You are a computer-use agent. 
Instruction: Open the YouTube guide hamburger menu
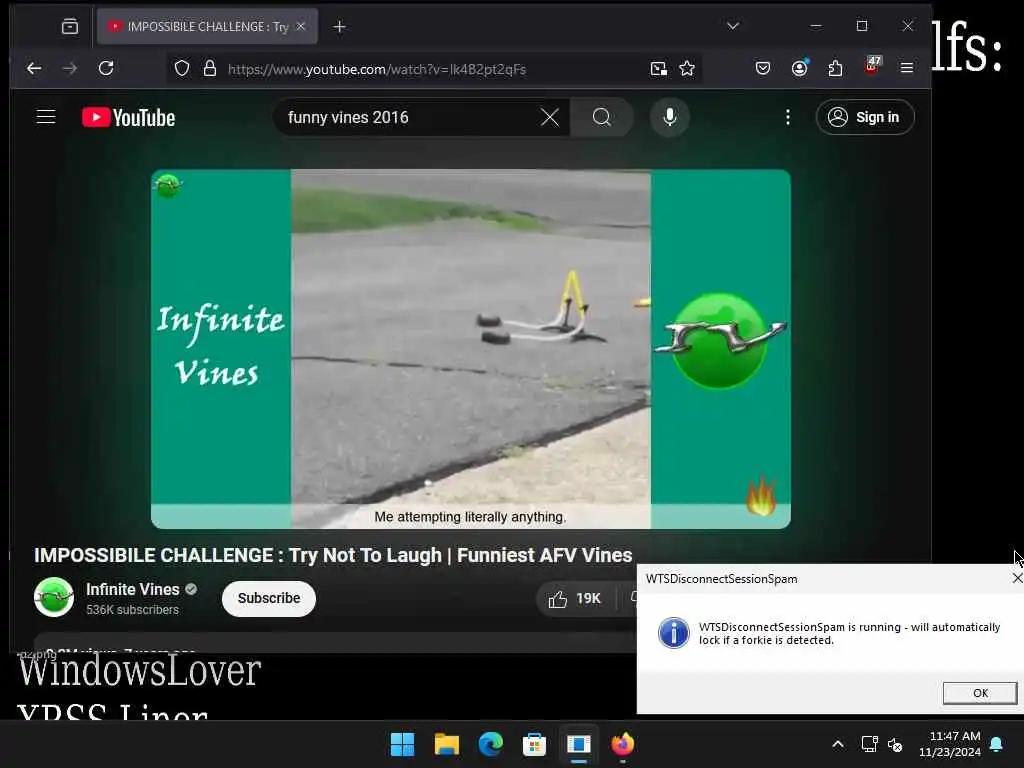pos(46,117)
